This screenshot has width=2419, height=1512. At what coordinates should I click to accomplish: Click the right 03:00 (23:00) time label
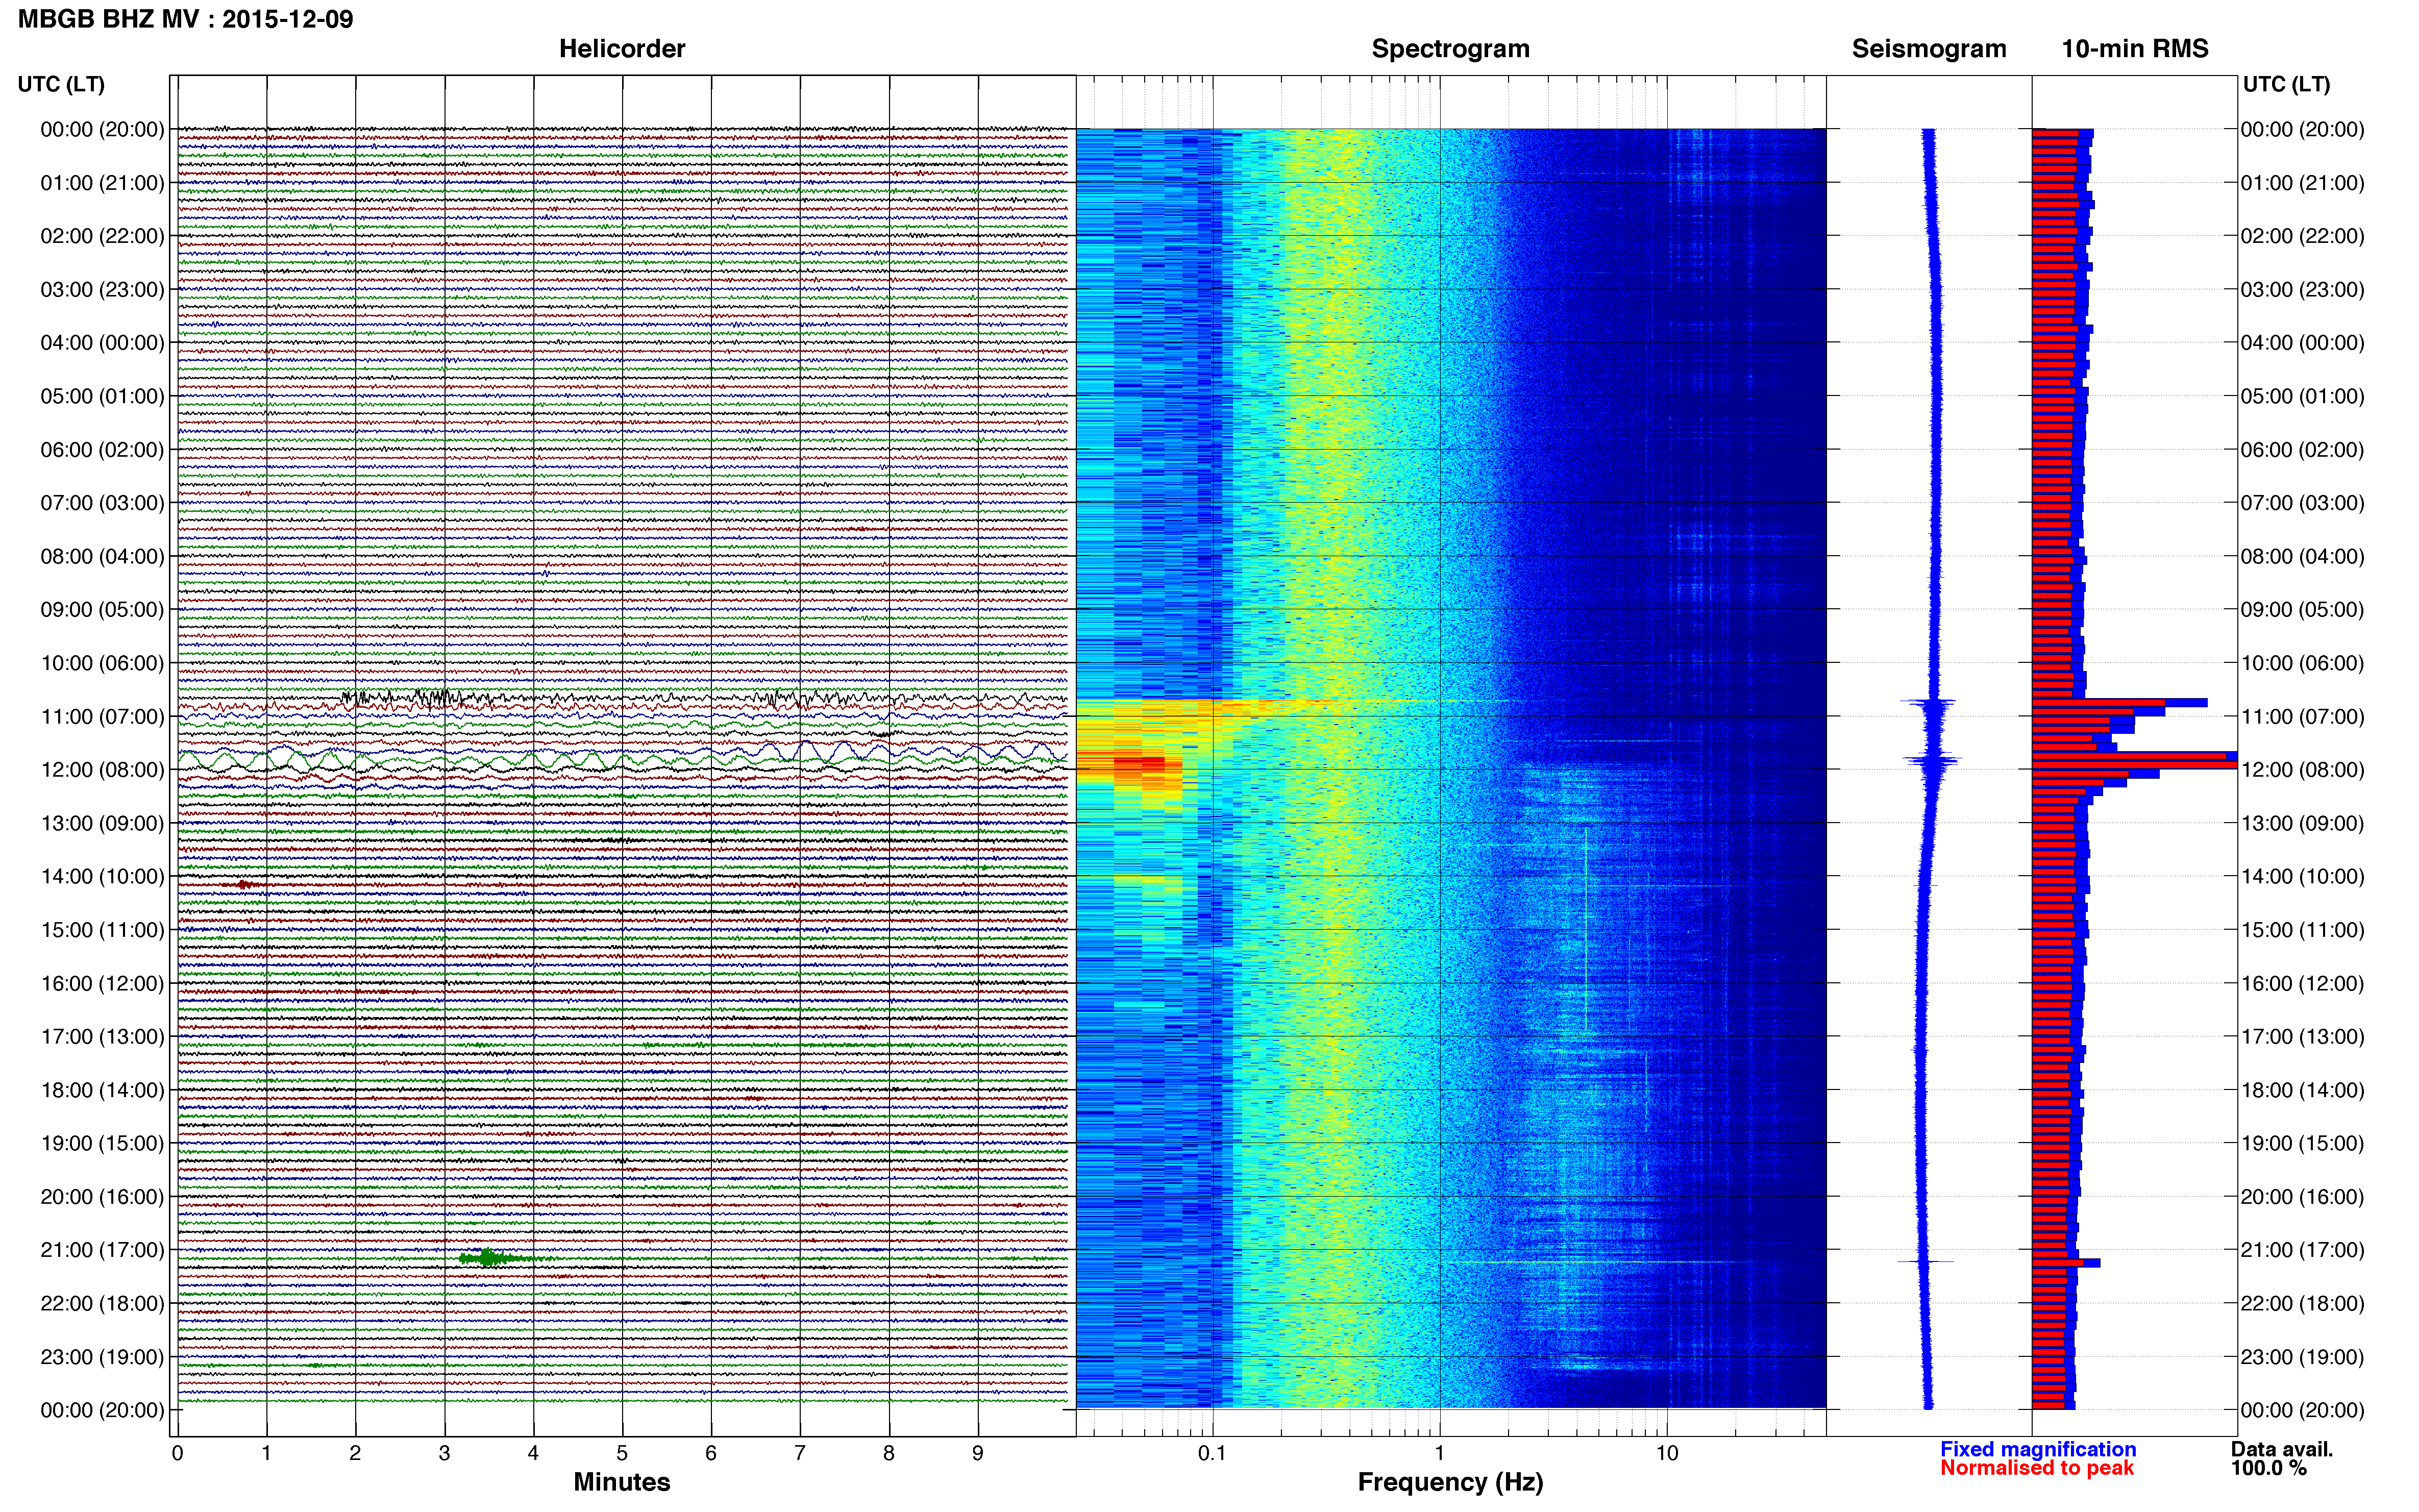2302,290
